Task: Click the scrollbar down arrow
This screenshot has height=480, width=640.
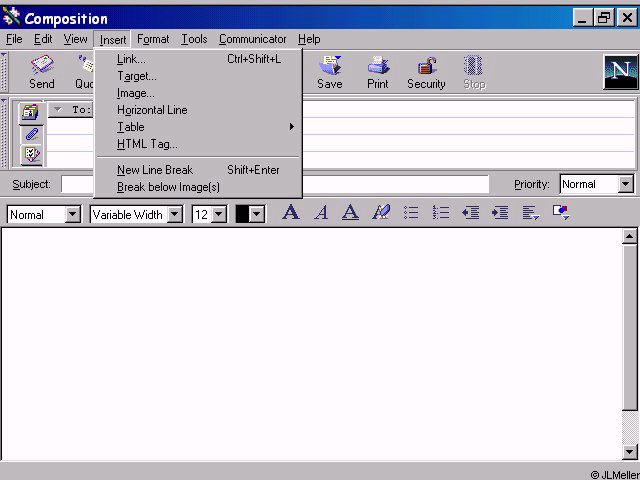Action: pyautogui.click(x=629, y=451)
